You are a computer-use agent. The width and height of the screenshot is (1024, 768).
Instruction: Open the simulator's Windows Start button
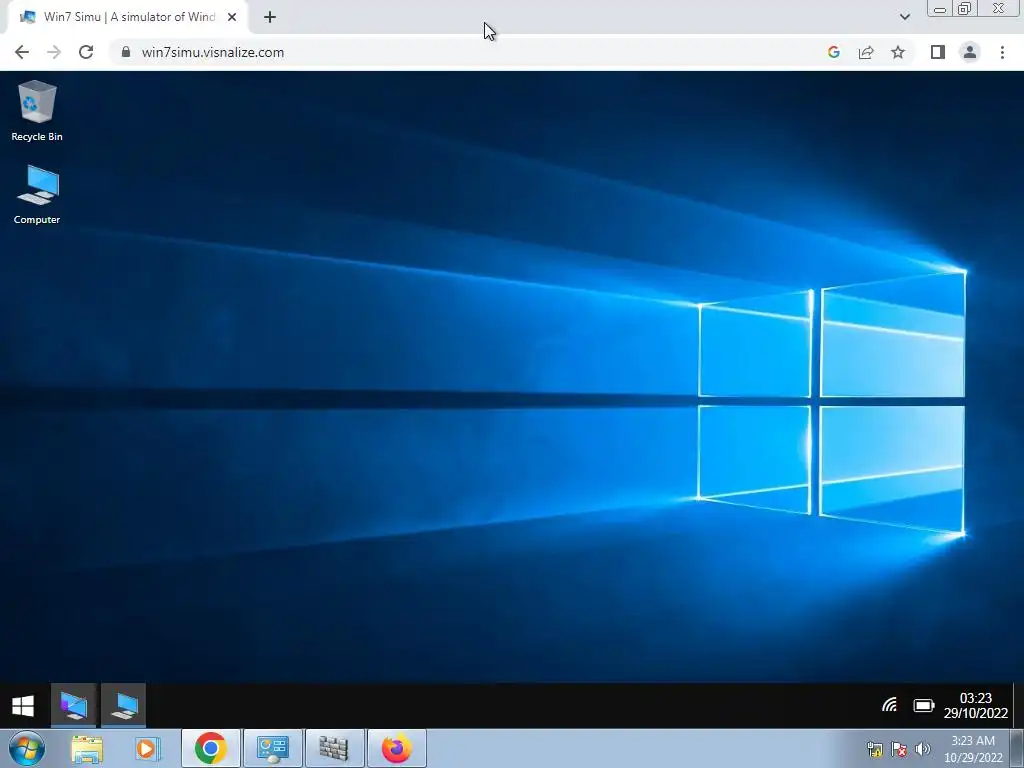[x=24, y=706]
